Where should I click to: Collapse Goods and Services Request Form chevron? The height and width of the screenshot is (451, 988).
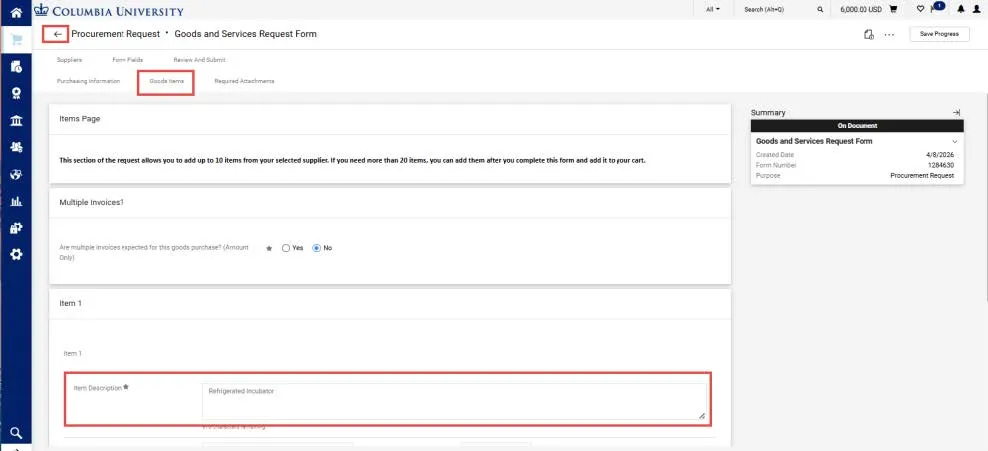click(955, 142)
